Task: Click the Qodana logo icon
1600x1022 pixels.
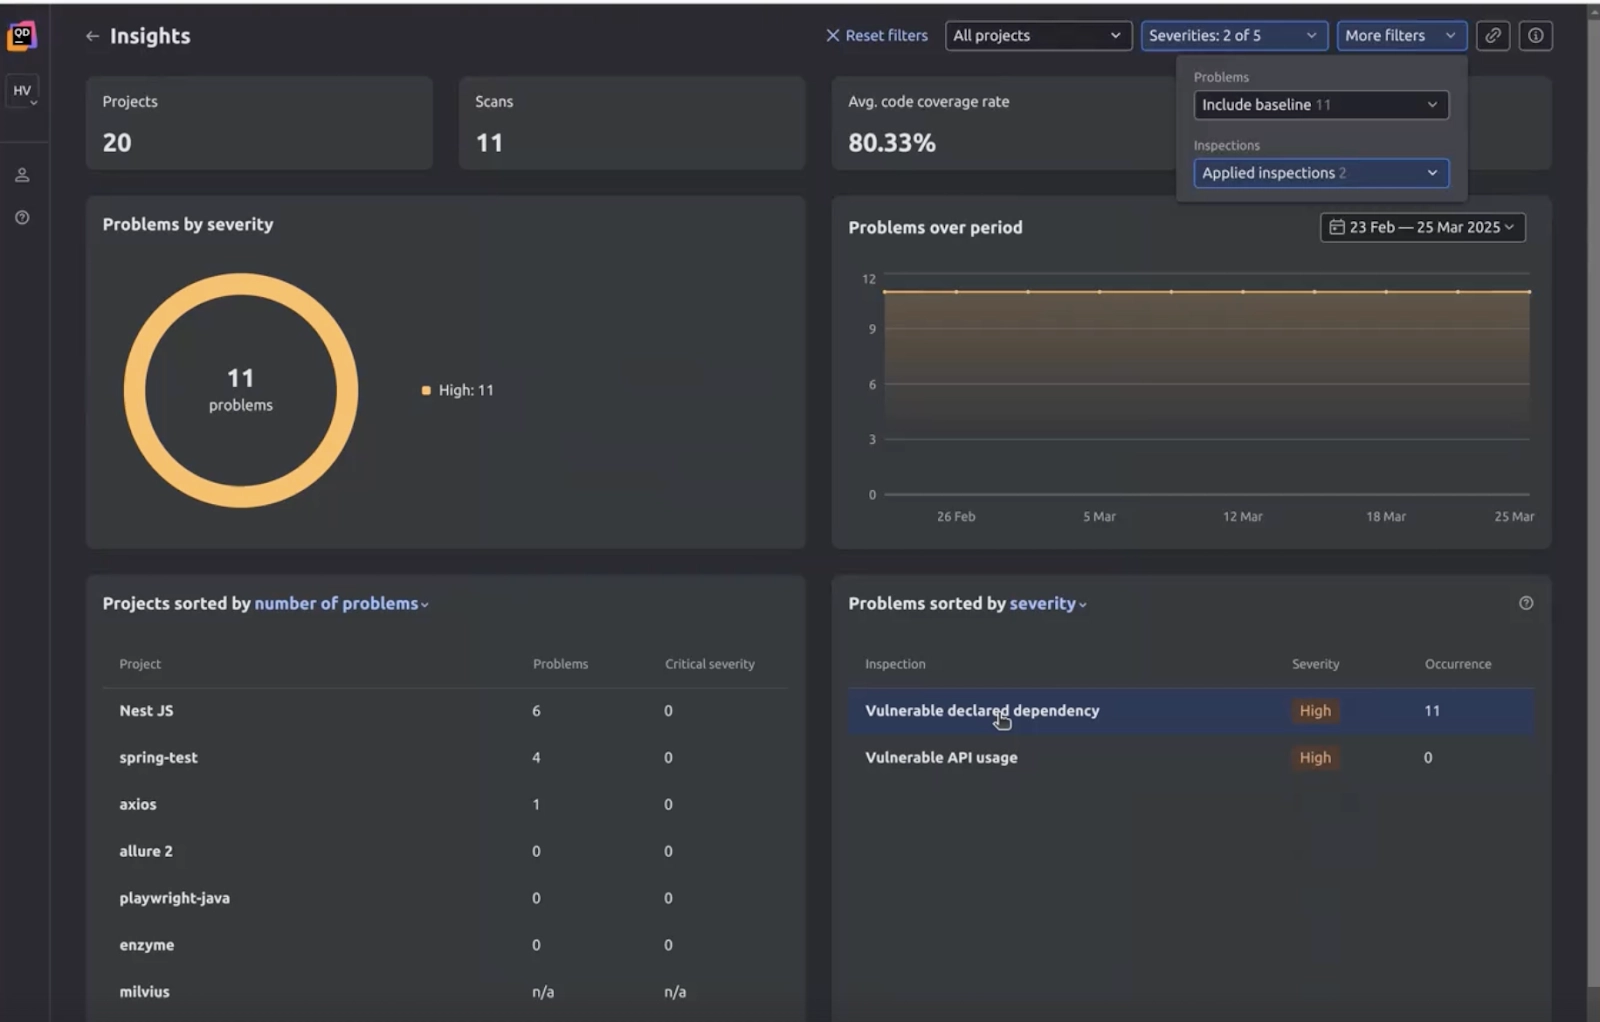Action: 21,36
